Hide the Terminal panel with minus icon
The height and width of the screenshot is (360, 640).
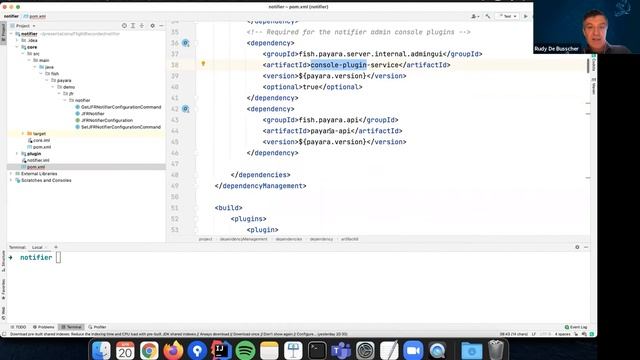pos(586,247)
